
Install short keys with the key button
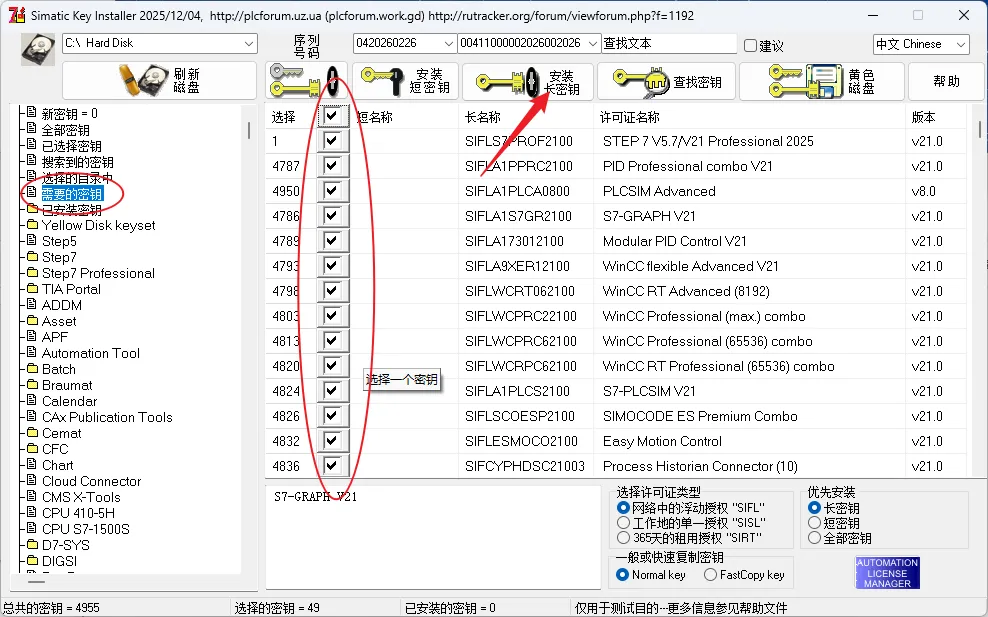click(x=405, y=81)
